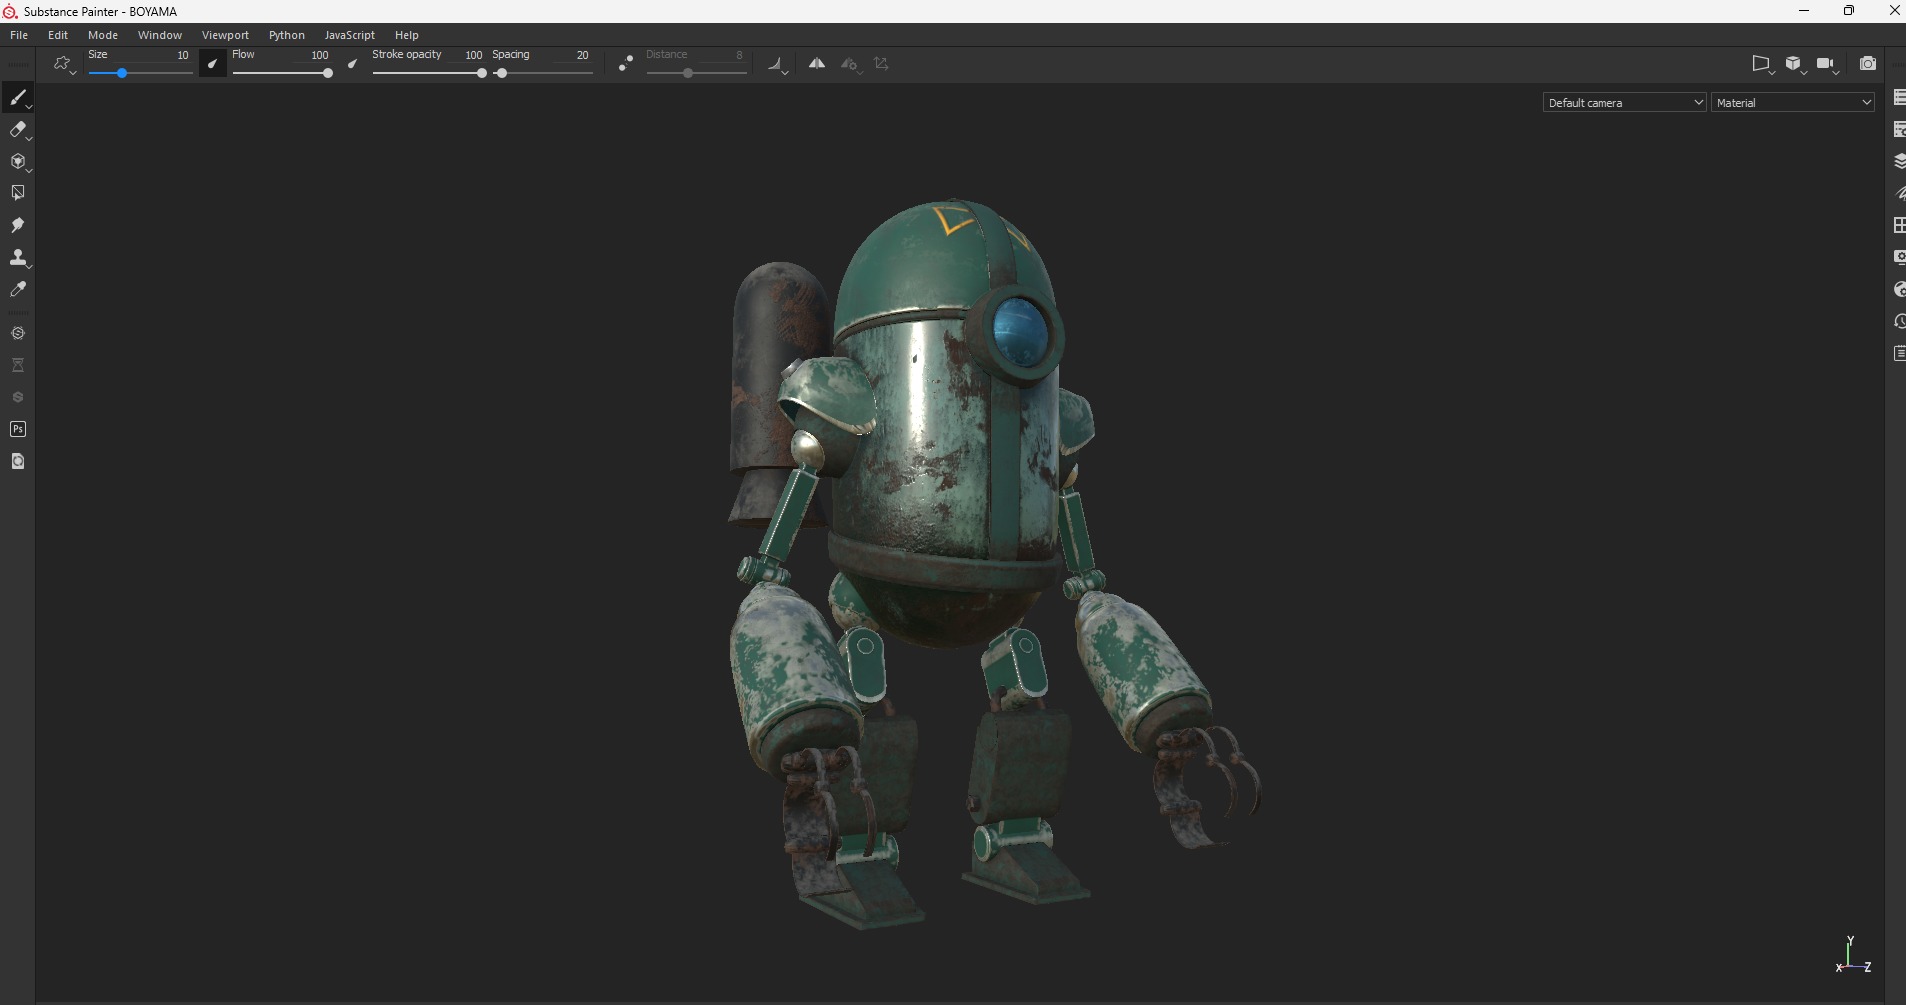Viewport: 1906px width, 1005px height.
Task: Open the brush presets picker icon
Action: 63,64
